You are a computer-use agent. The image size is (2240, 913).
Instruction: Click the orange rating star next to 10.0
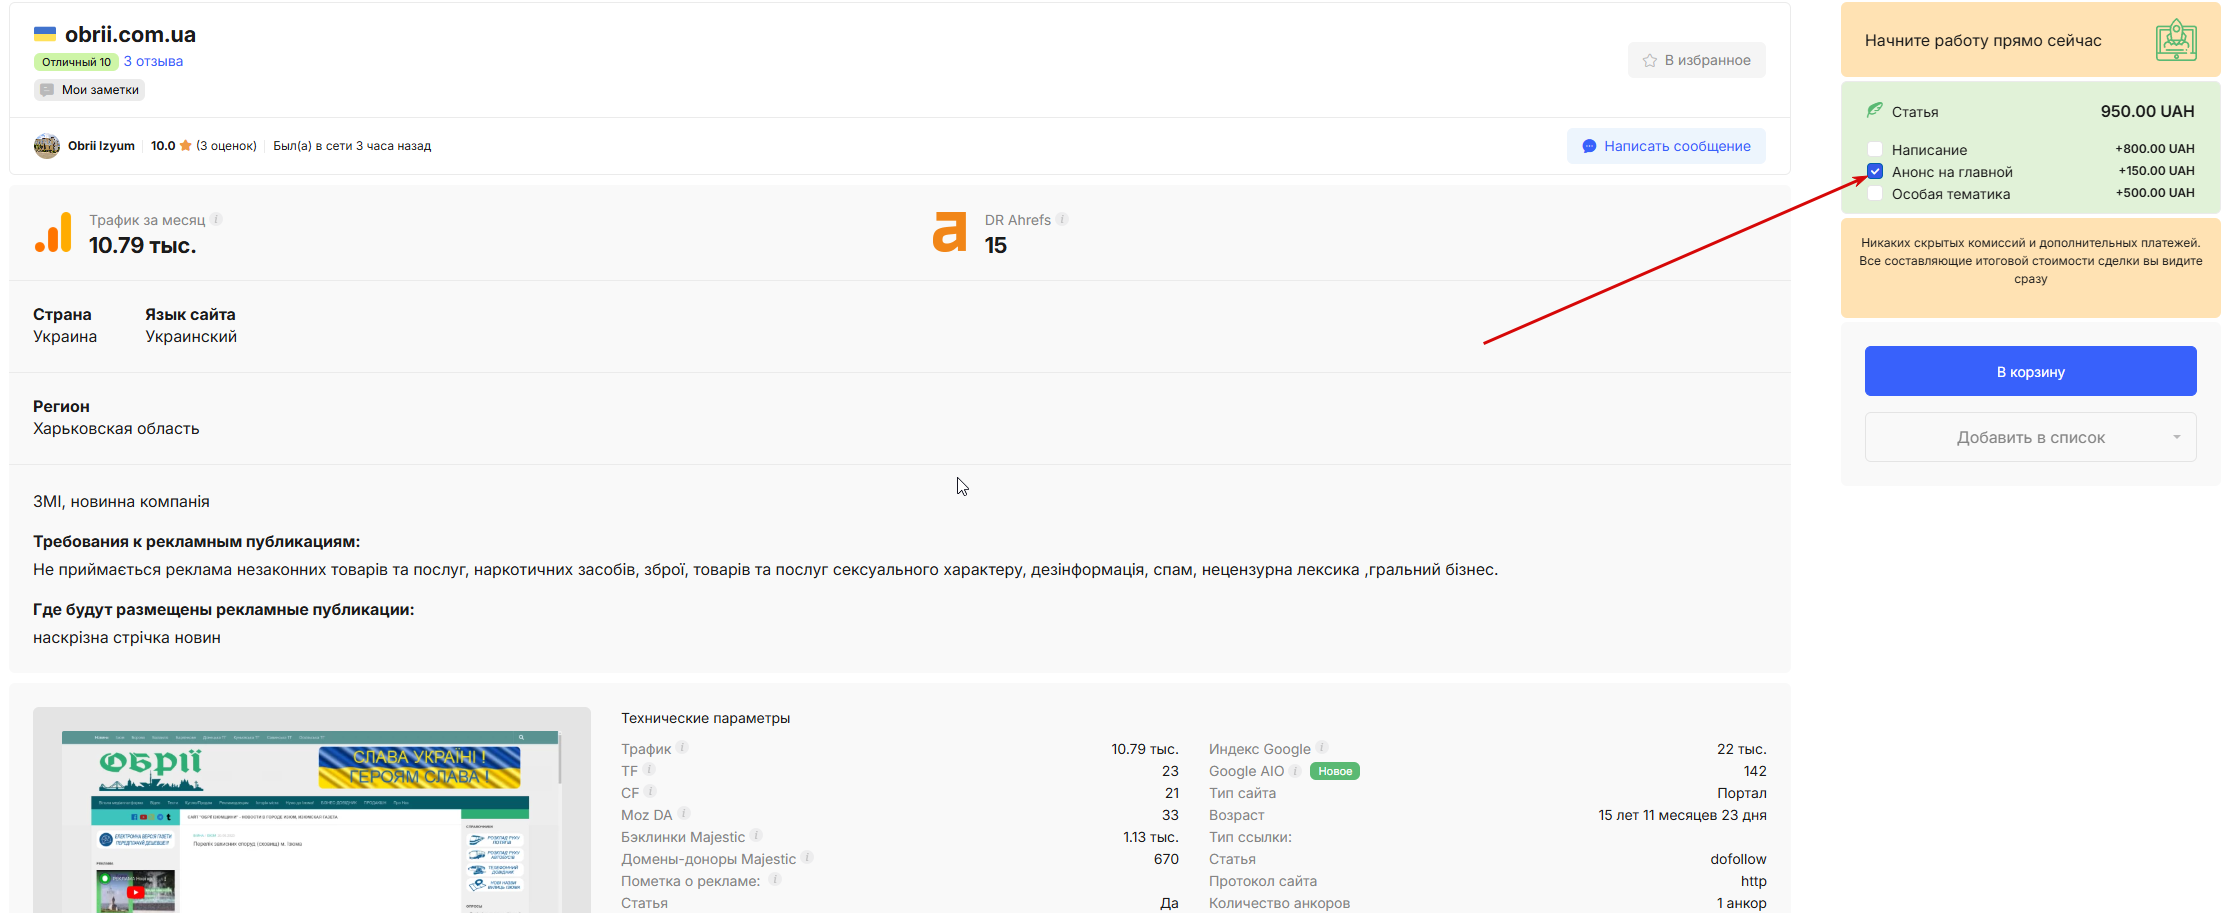pyautogui.click(x=185, y=146)
